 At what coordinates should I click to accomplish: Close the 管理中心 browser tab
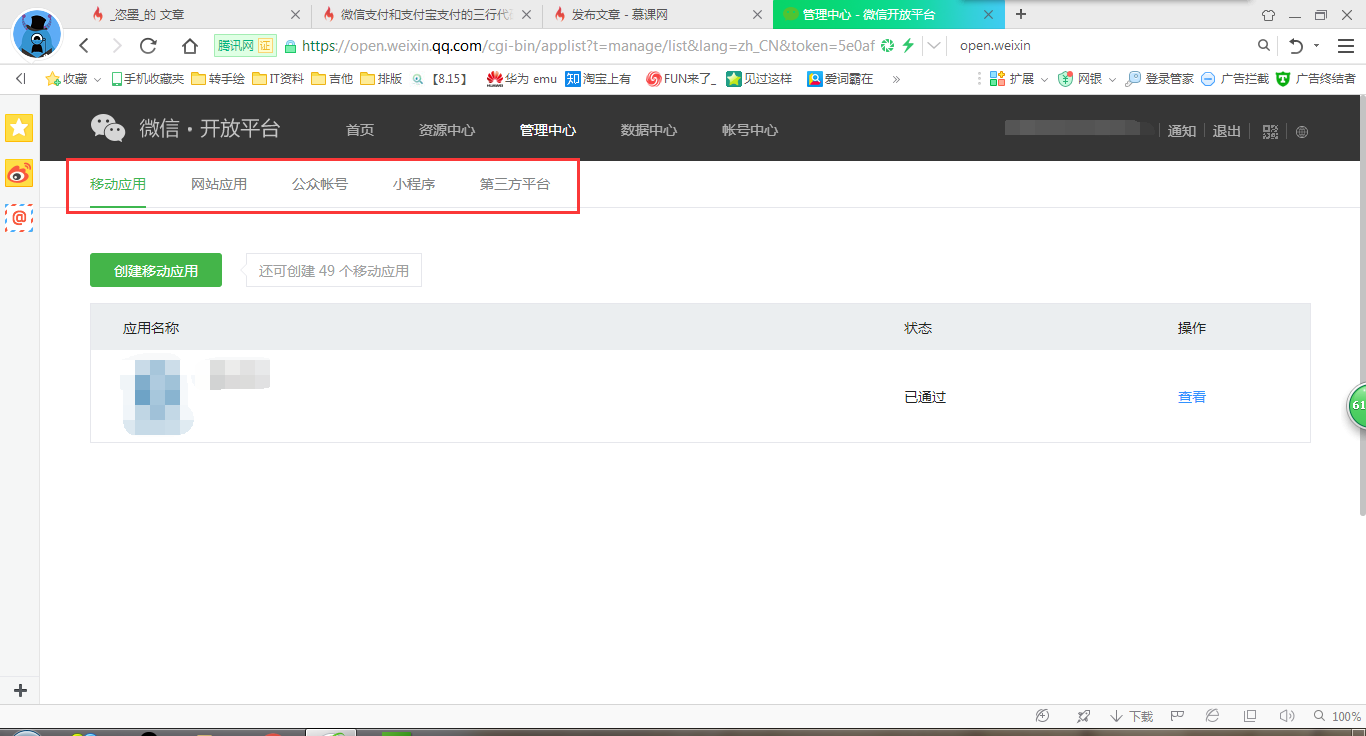click(988, 15)
